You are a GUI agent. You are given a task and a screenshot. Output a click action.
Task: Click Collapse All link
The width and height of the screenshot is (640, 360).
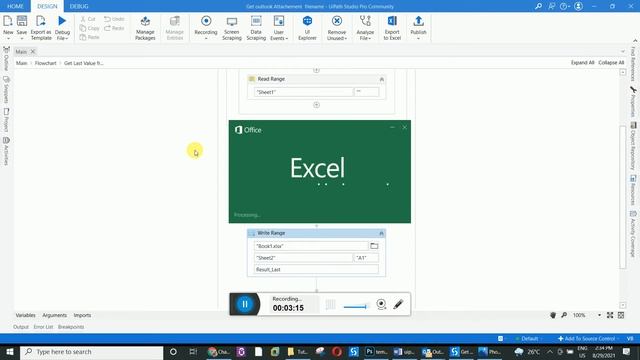click(x=611, y=62)
